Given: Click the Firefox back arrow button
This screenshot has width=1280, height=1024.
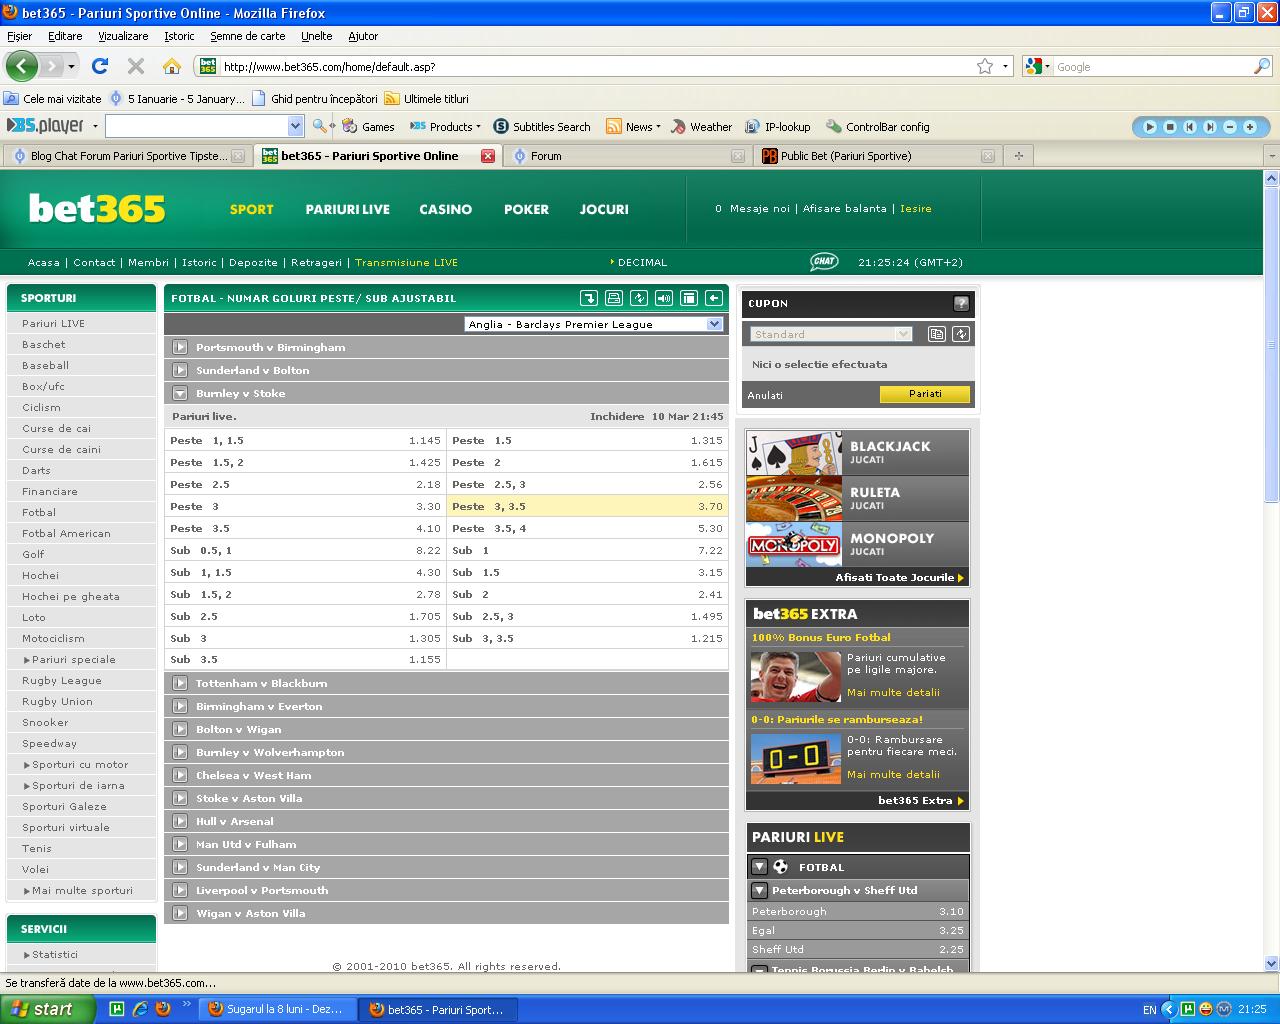Looking at the screenshot, I should (x=21, y=66).
